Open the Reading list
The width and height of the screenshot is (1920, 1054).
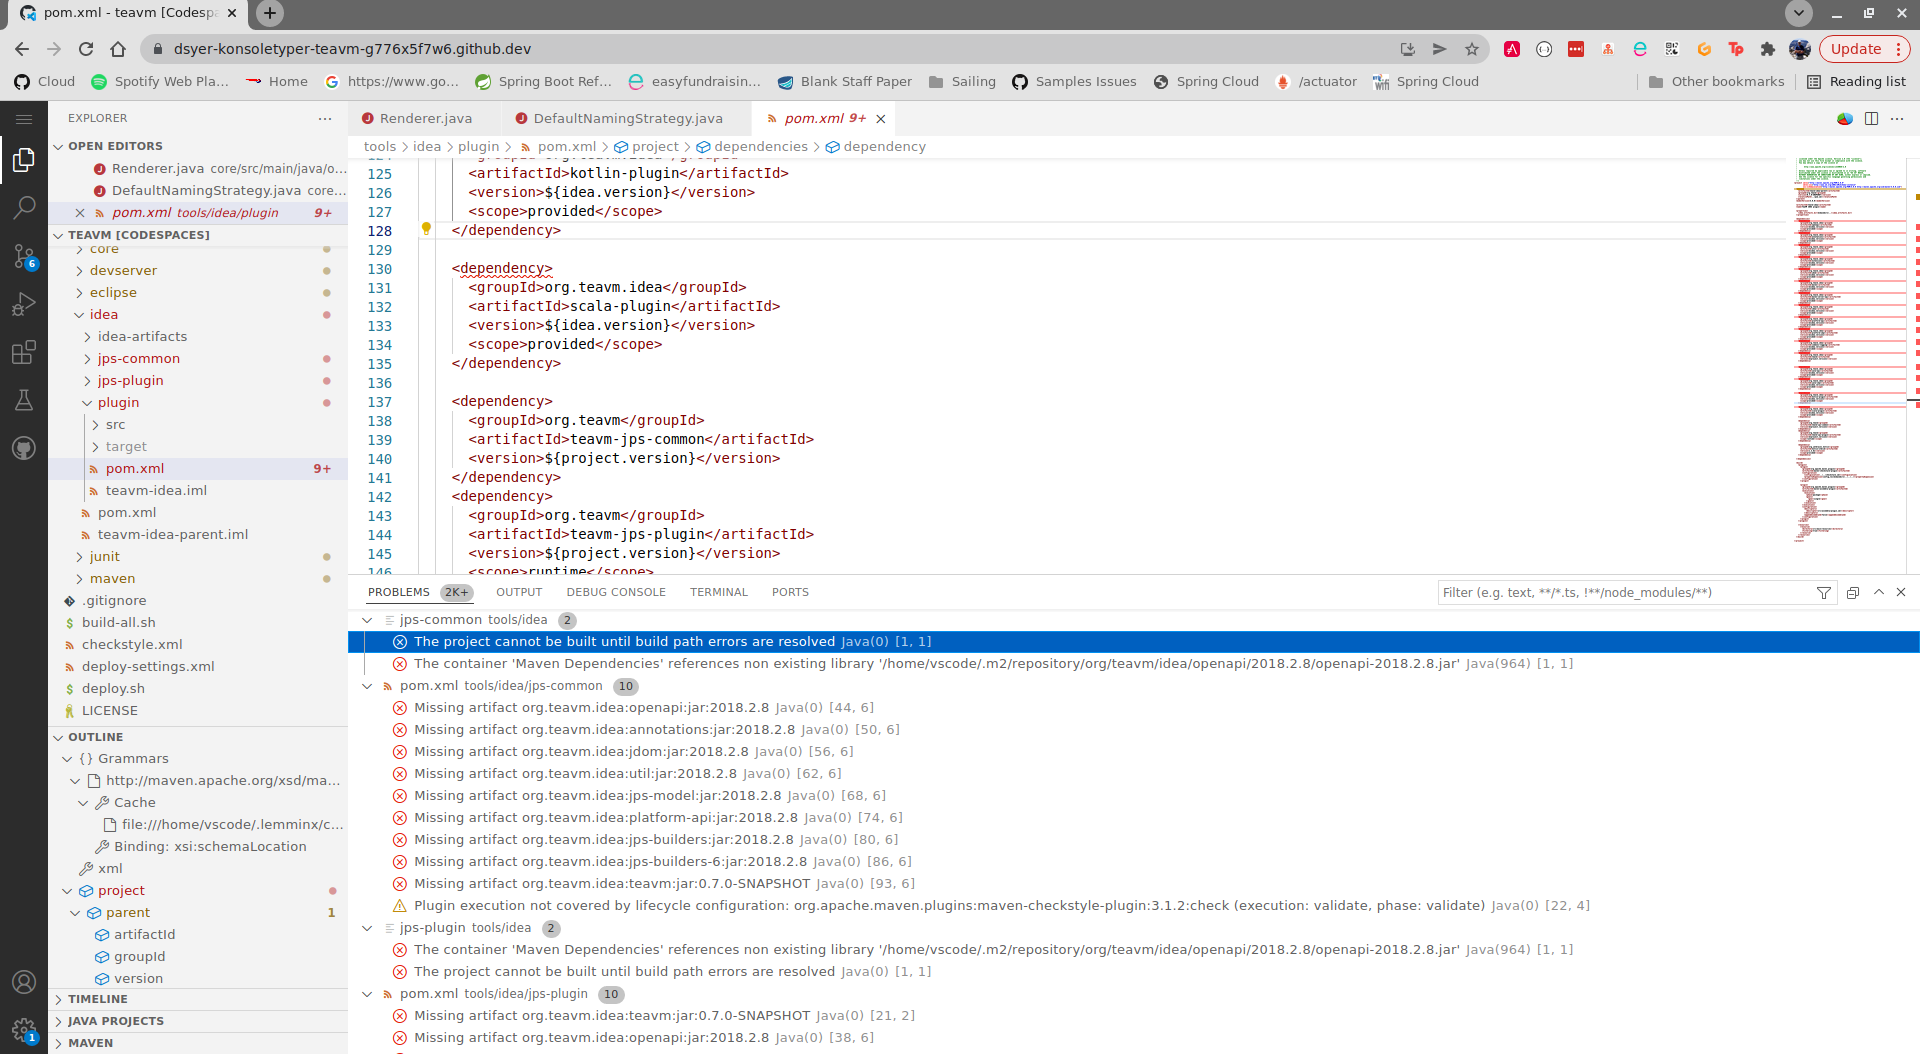(1856, 82)
